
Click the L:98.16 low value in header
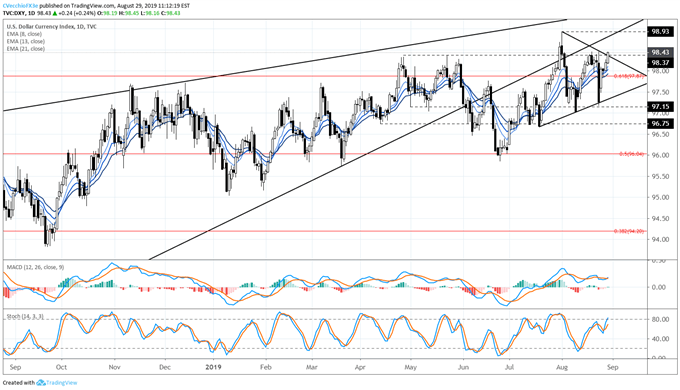pyautogui.click(x=149, y=13)
